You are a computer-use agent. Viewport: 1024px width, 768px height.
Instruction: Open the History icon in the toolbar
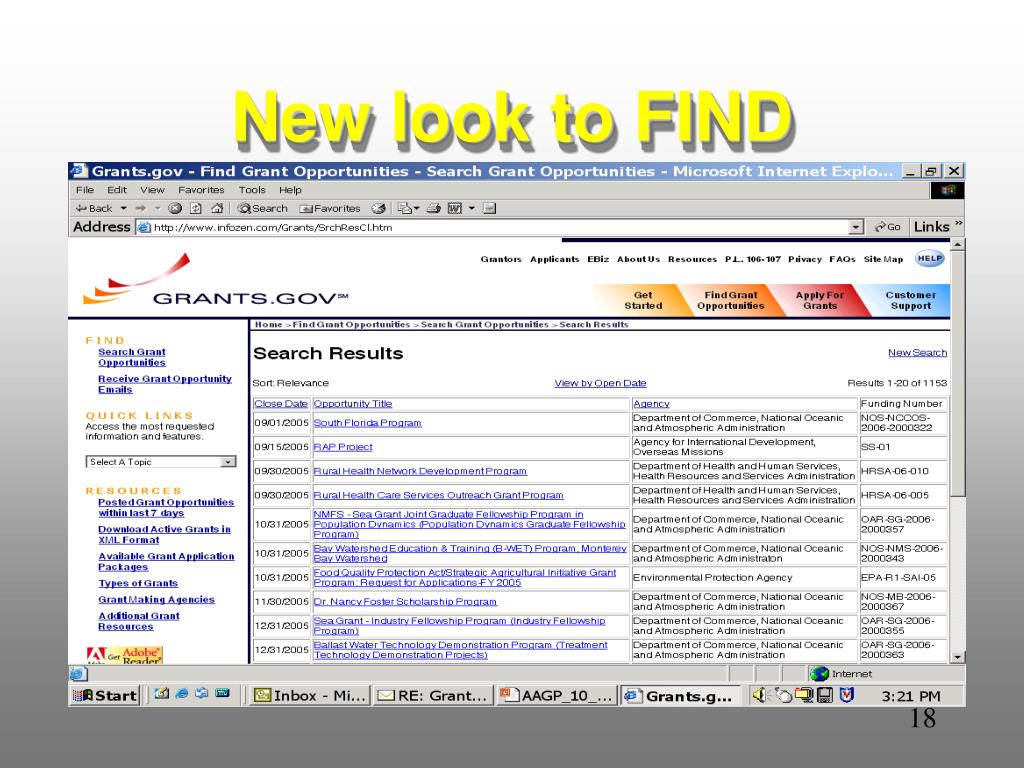(x=378, y=208)
